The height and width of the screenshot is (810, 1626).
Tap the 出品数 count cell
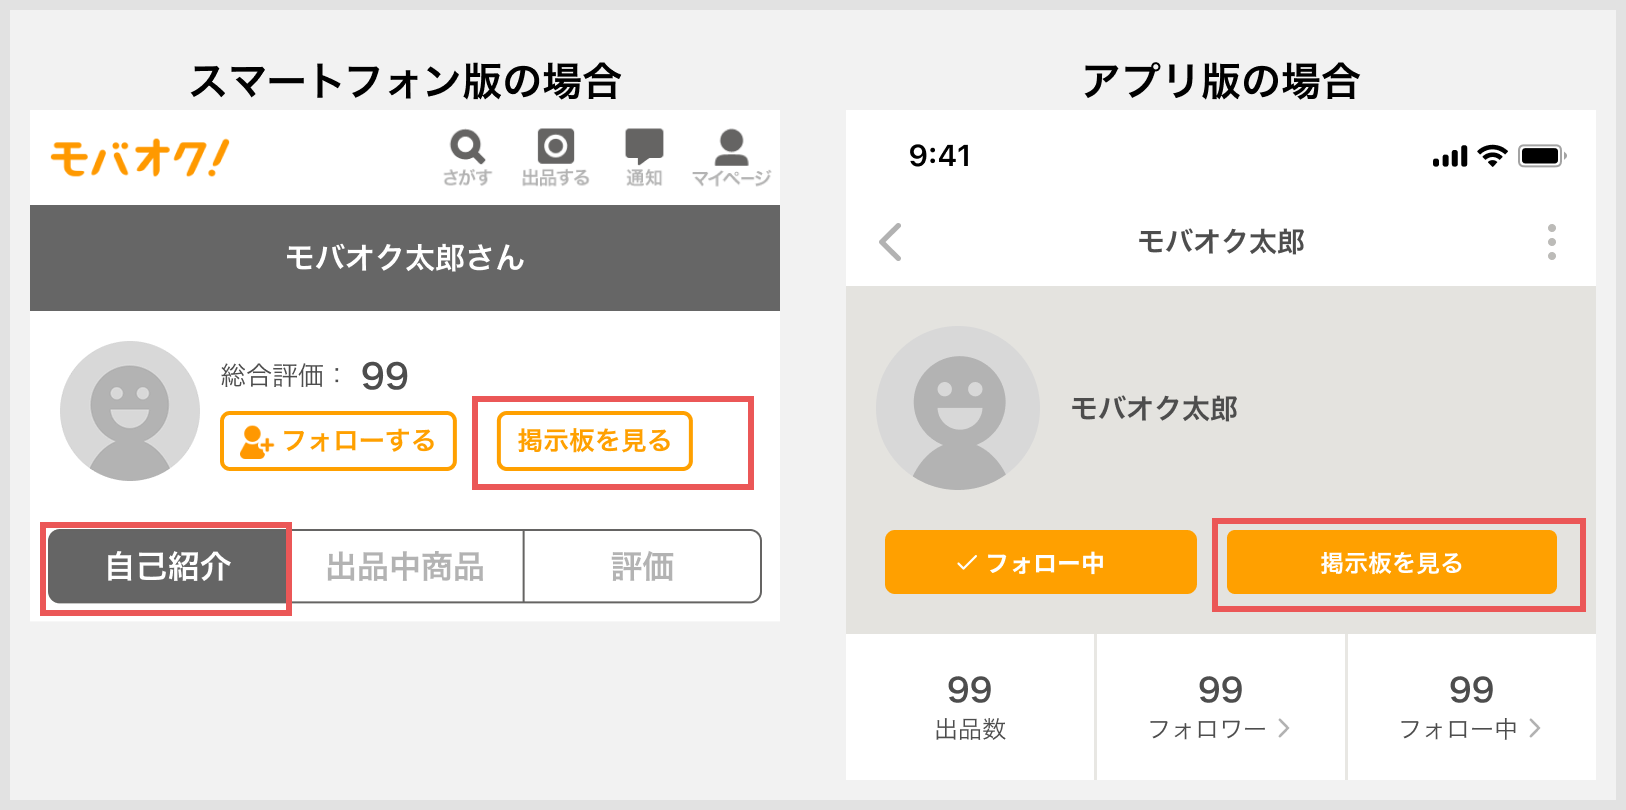pos(970,707)
